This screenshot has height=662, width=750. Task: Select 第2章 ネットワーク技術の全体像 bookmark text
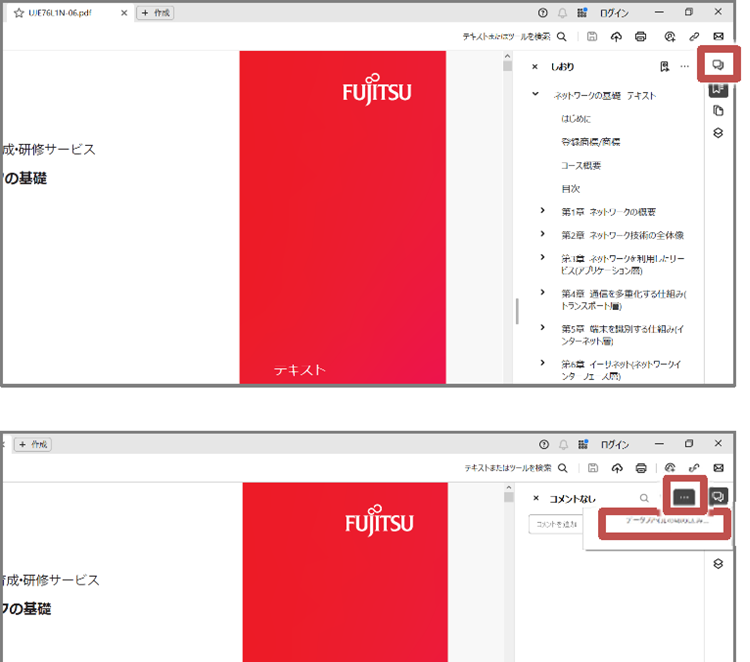tap(622, 235)
